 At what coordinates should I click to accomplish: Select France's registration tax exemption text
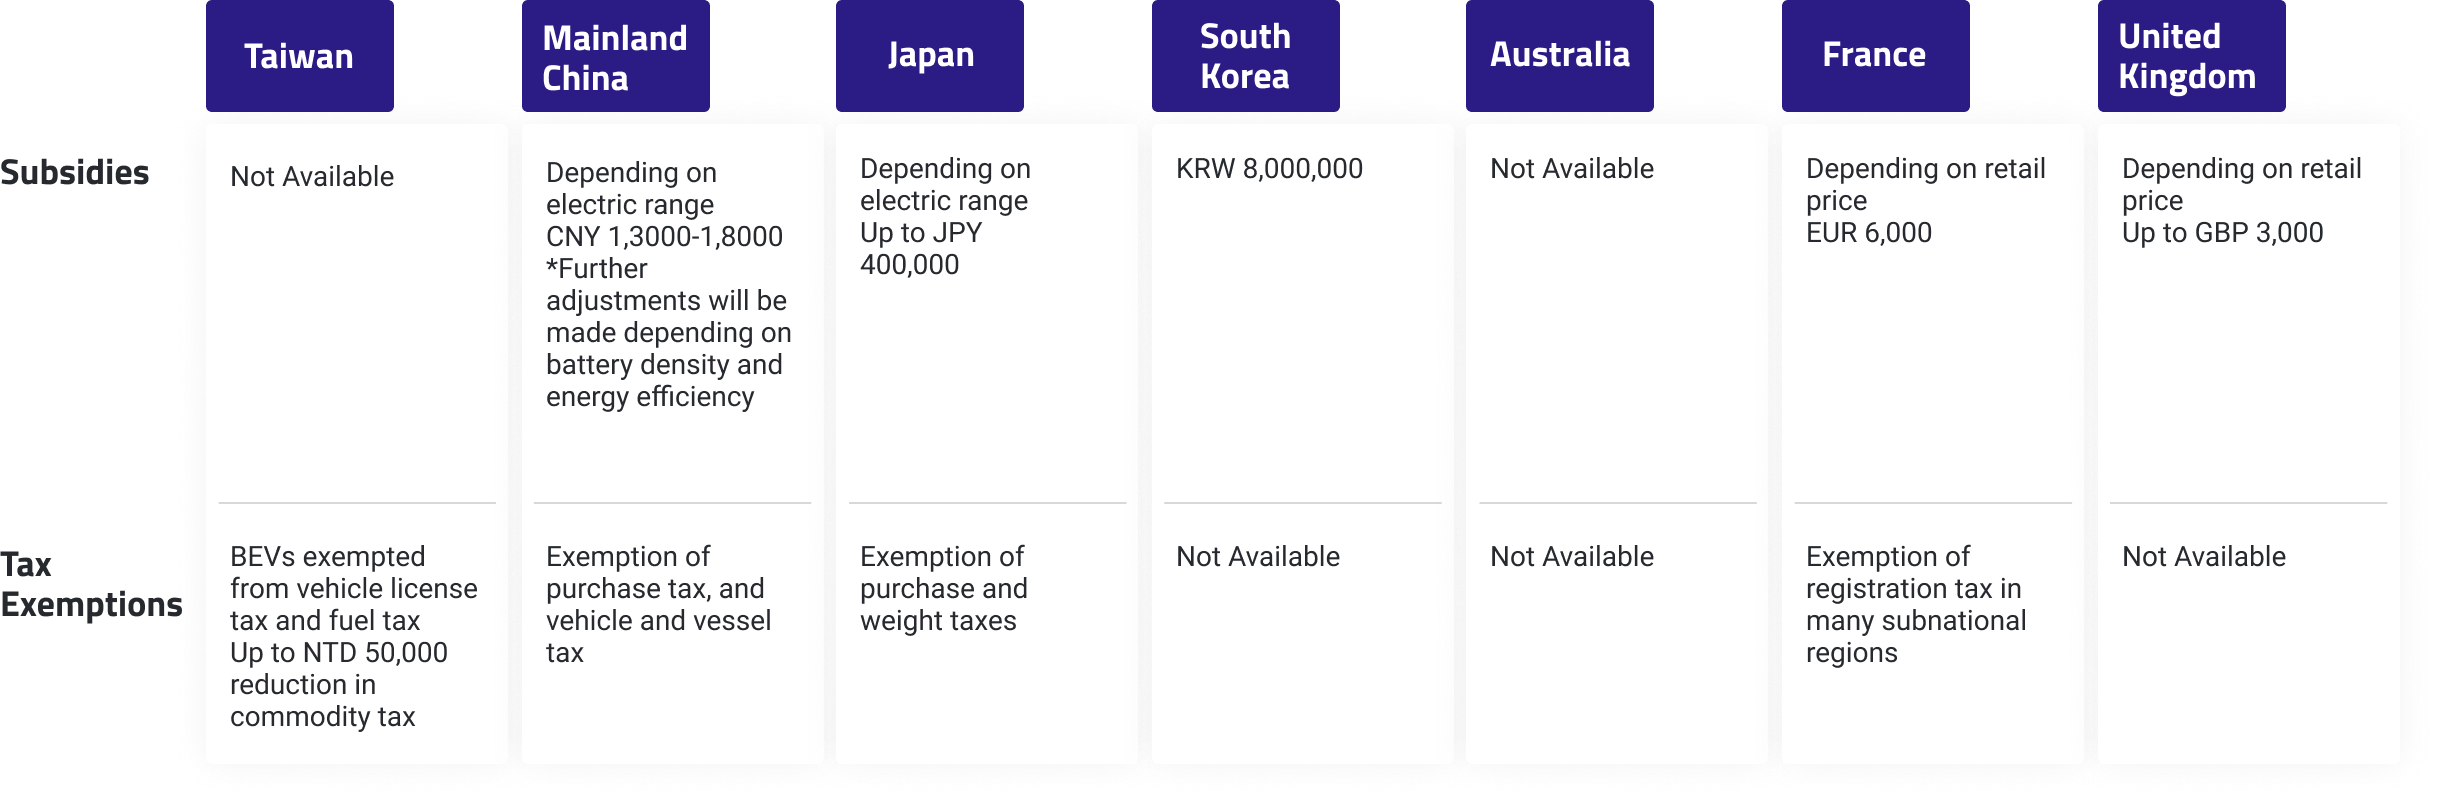1916,605
